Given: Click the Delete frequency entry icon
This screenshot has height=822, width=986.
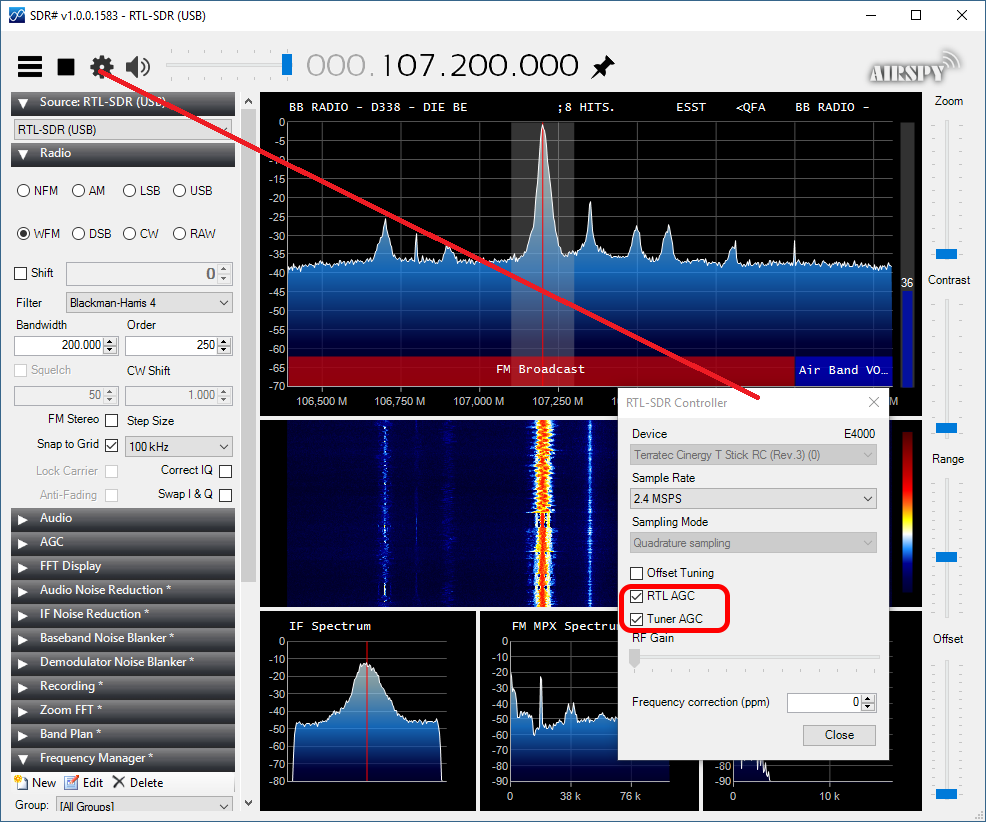Looking at the screenshot, I should 118,782.
